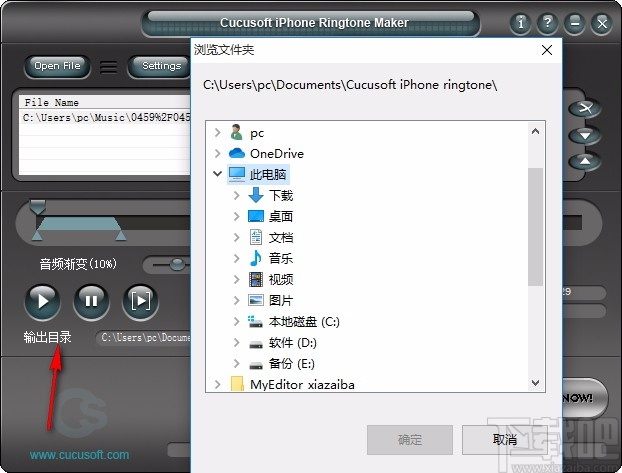Click the right clip end triangle marker
This screenshot has width=622, height=473.
click(121, 236)
